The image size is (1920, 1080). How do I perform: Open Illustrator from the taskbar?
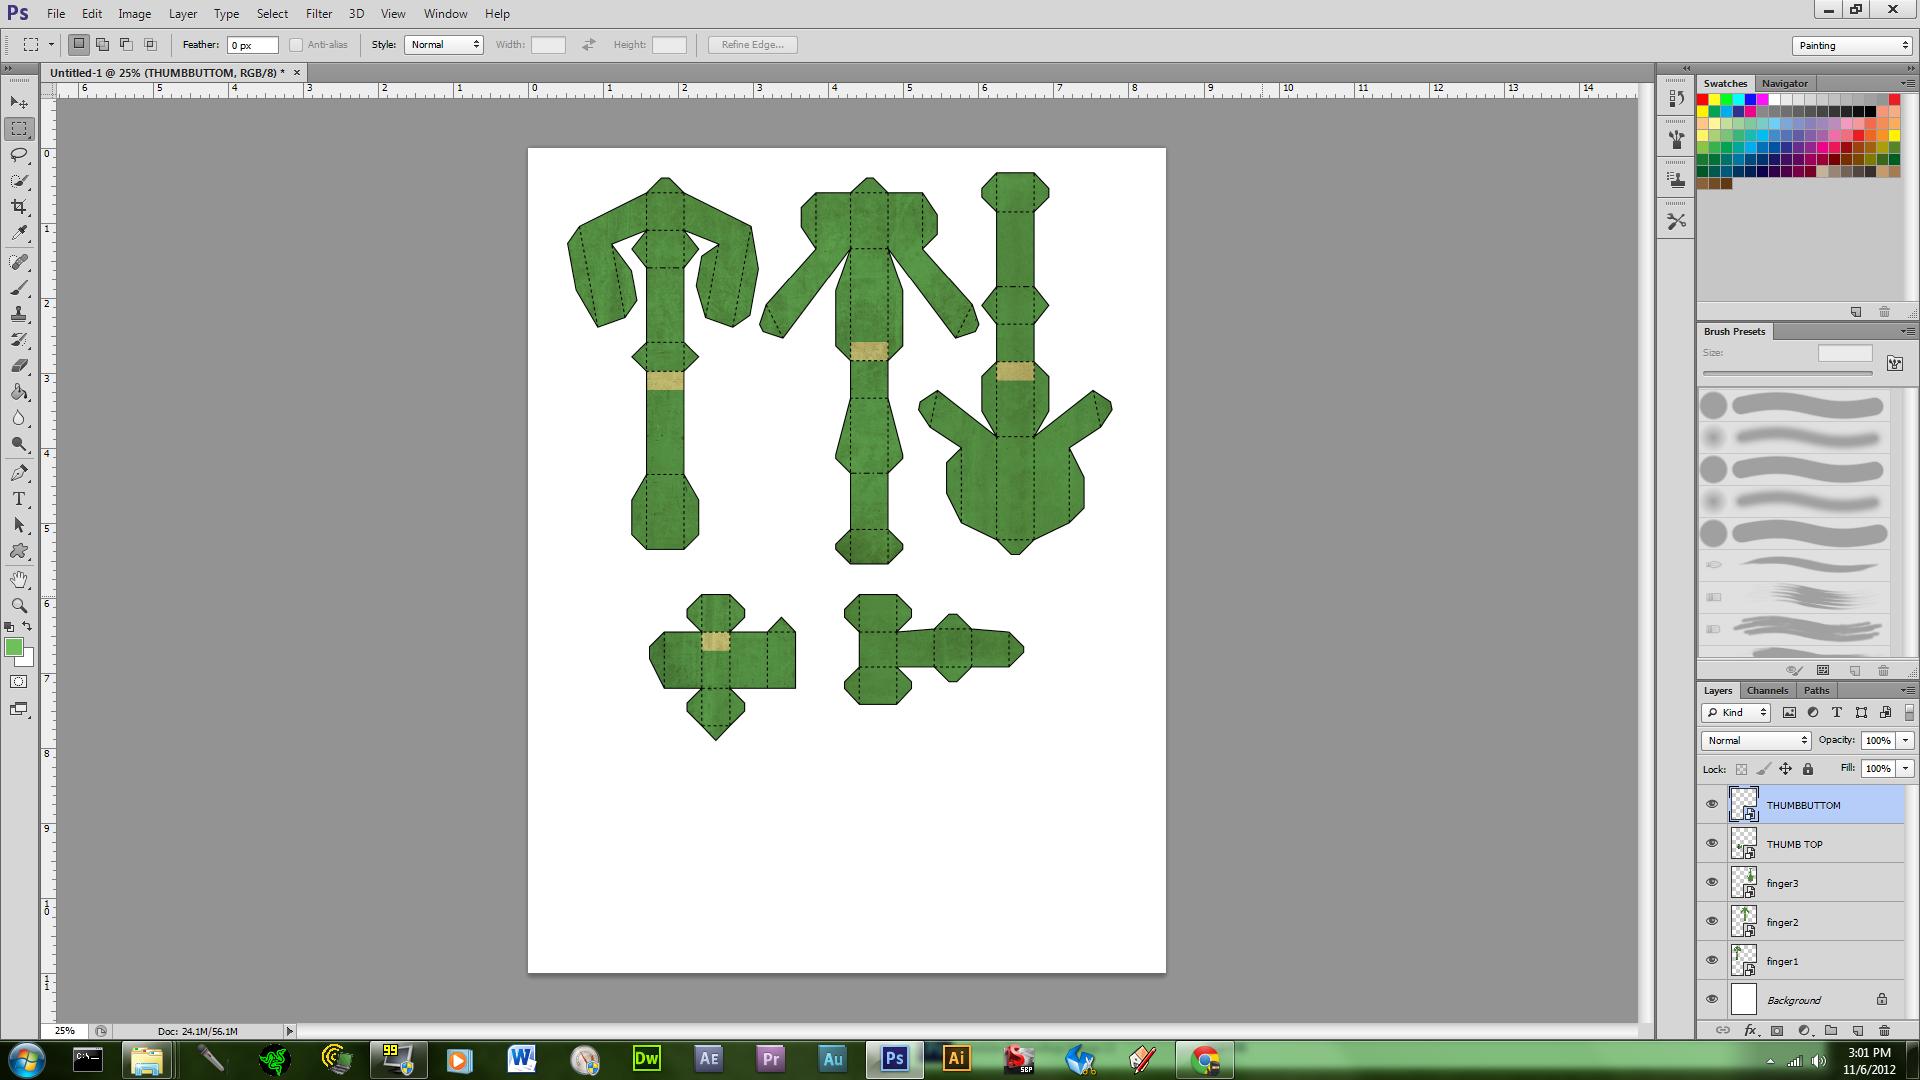click(957, 1059)
